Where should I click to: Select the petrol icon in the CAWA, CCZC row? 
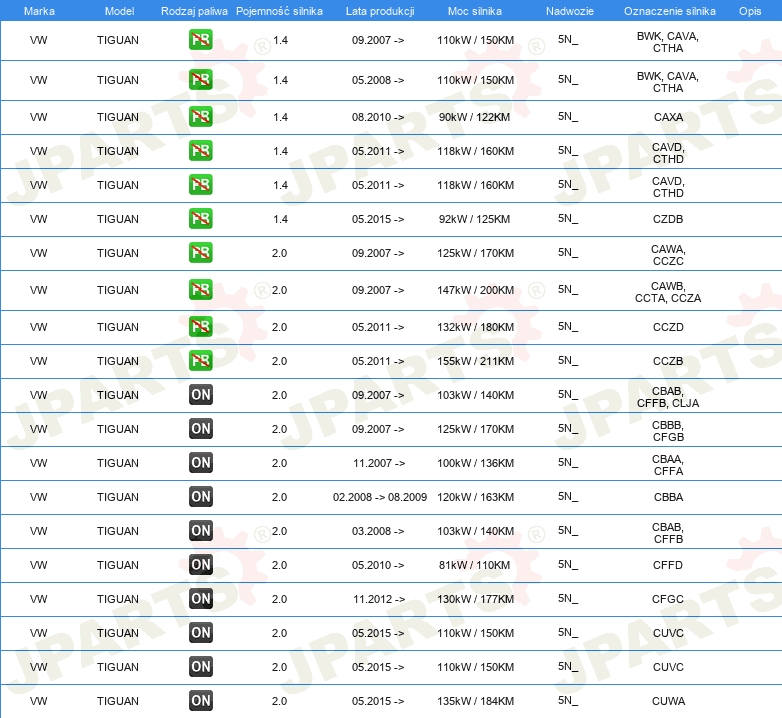[200, 253]
